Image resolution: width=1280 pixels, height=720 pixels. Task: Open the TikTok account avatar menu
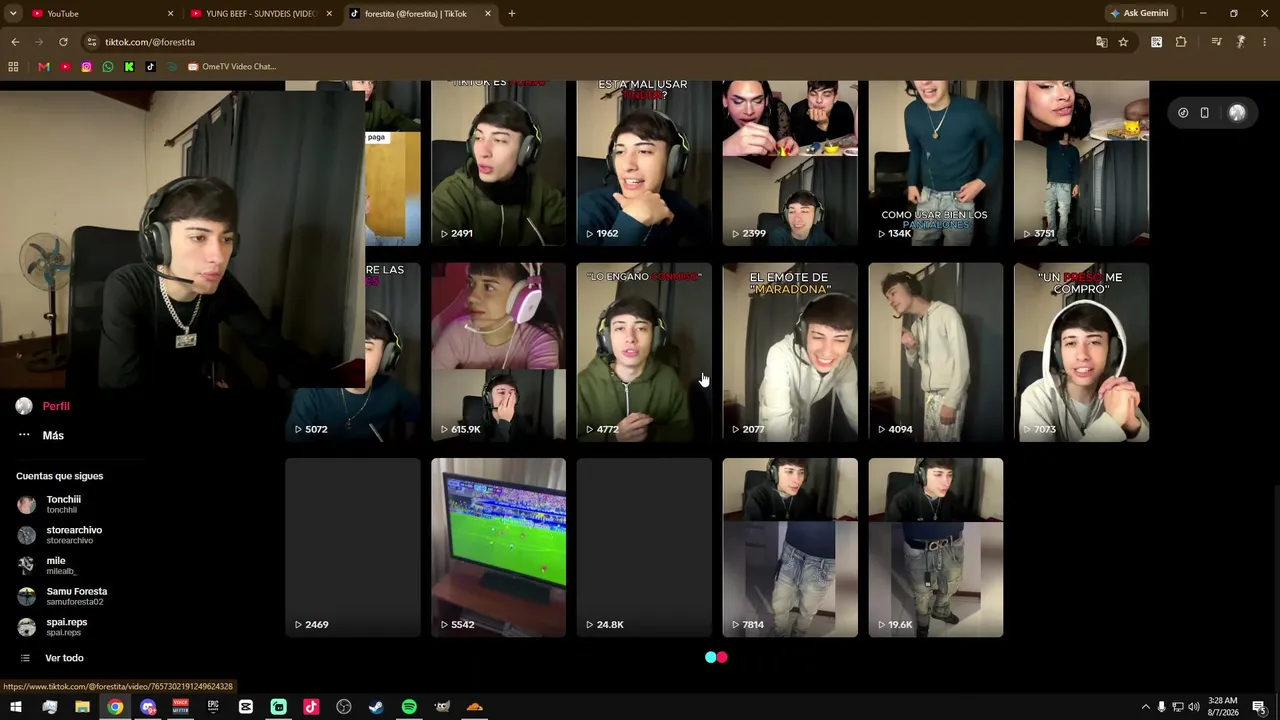1237,113
